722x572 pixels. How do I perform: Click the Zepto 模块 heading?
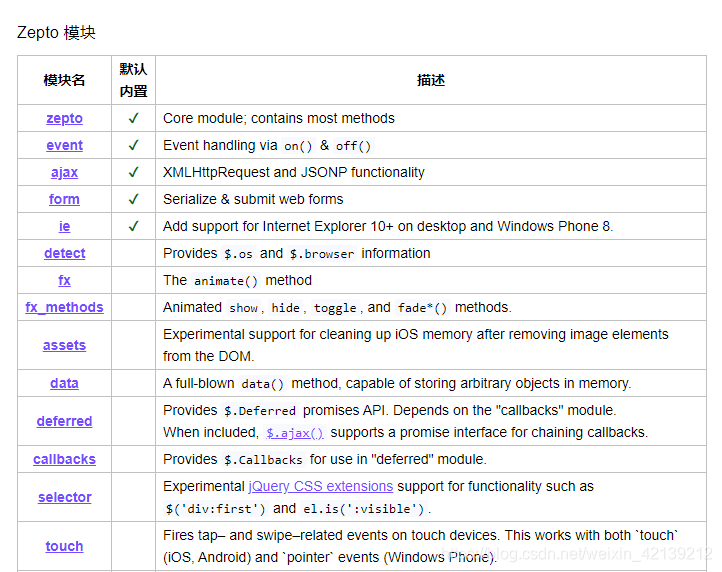click(56, 33)
